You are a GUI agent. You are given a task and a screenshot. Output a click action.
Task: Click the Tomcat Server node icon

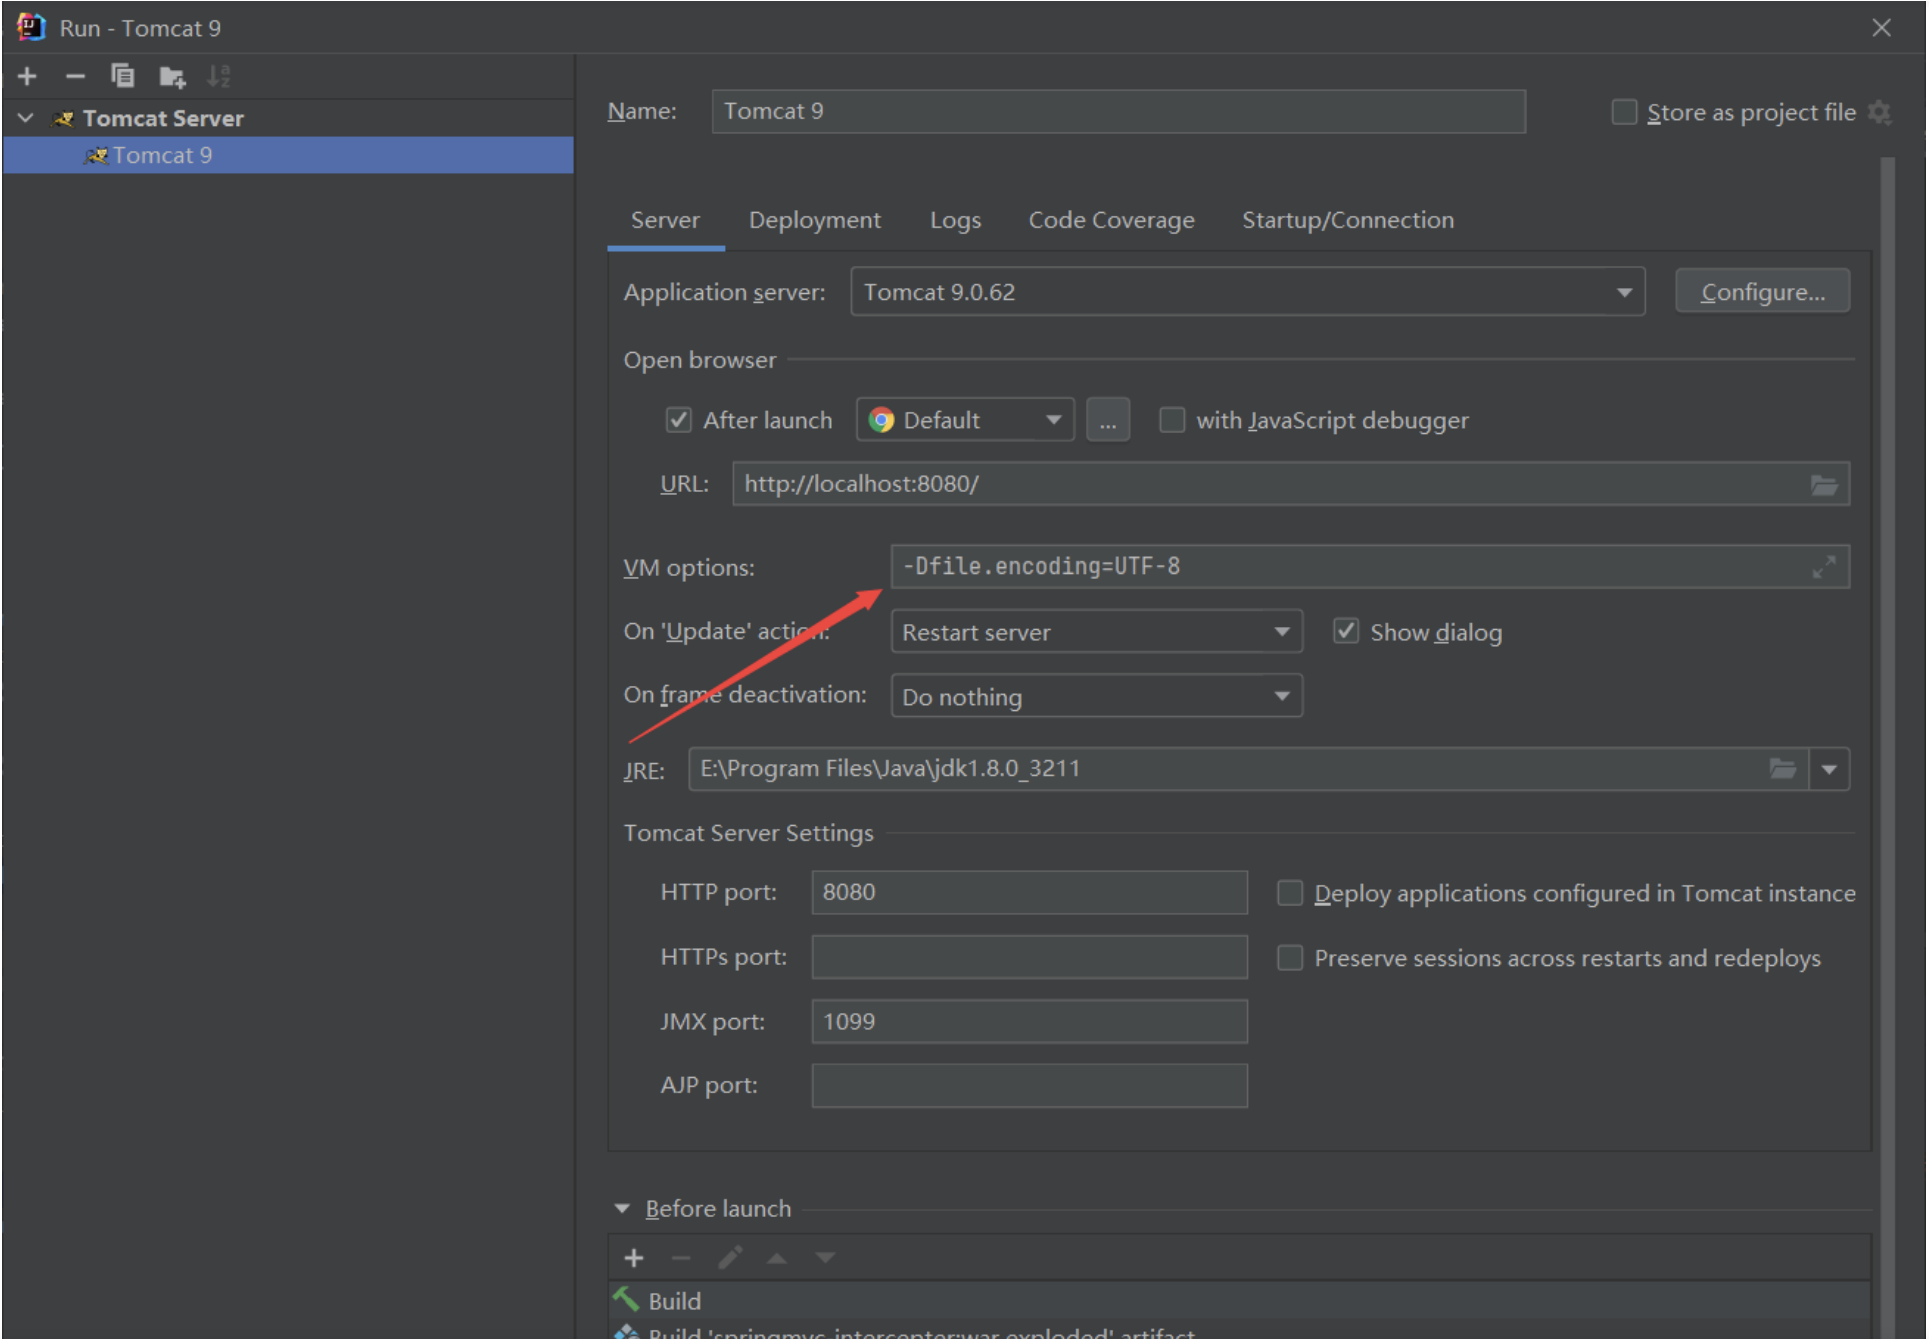point(63,119)
